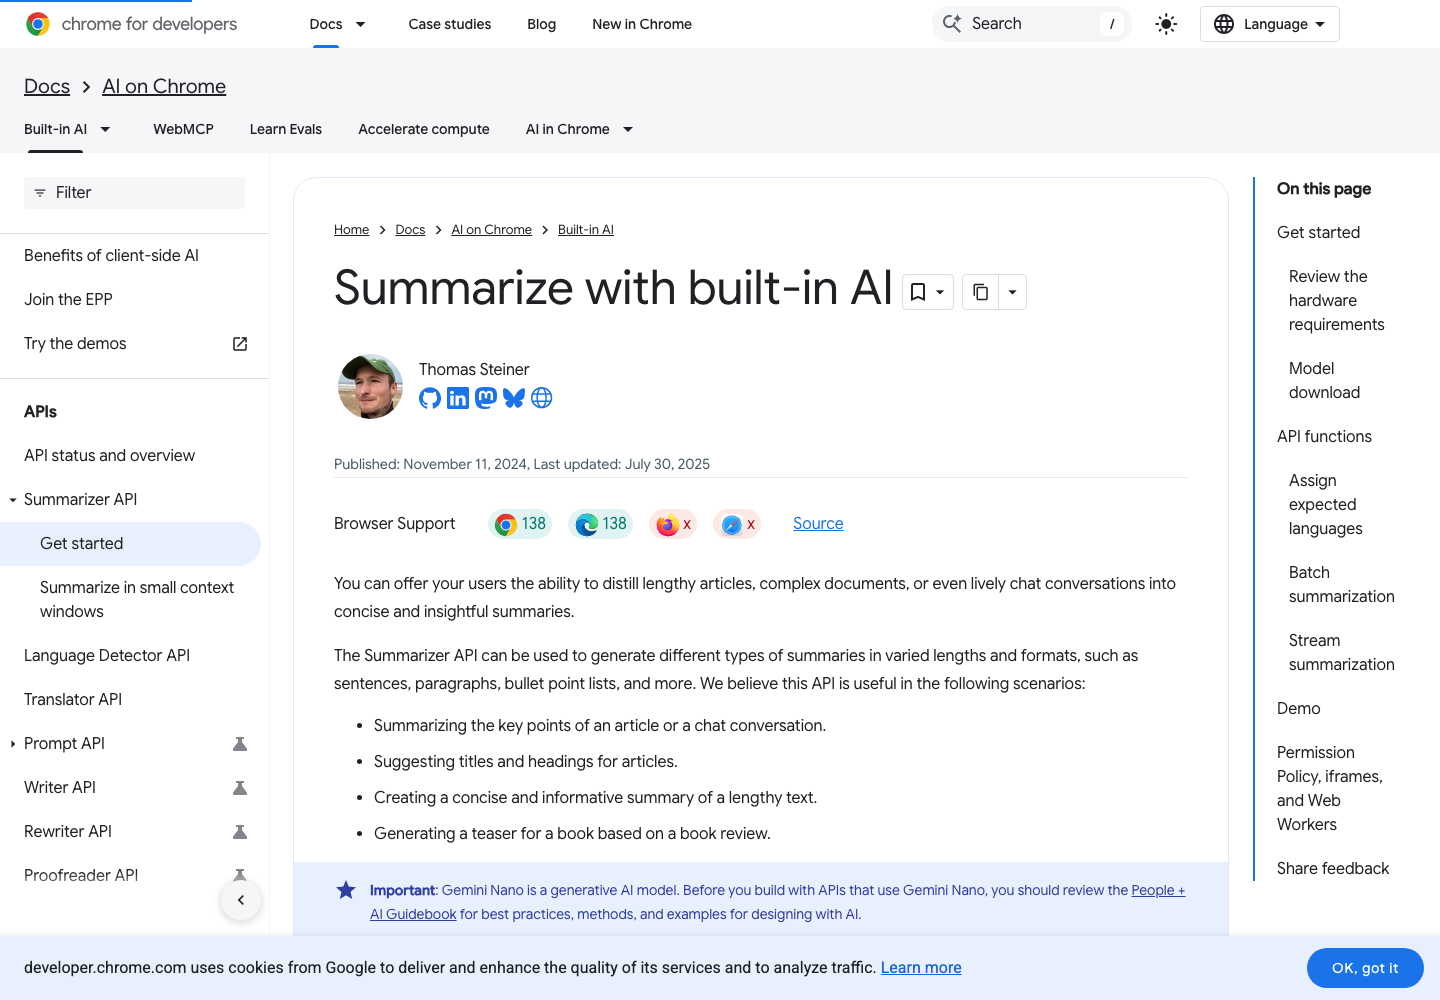This screenshot has width=1440, height=1000.
Task: Click experimental flask icon beside Prompt API
Action: point(240,744)
